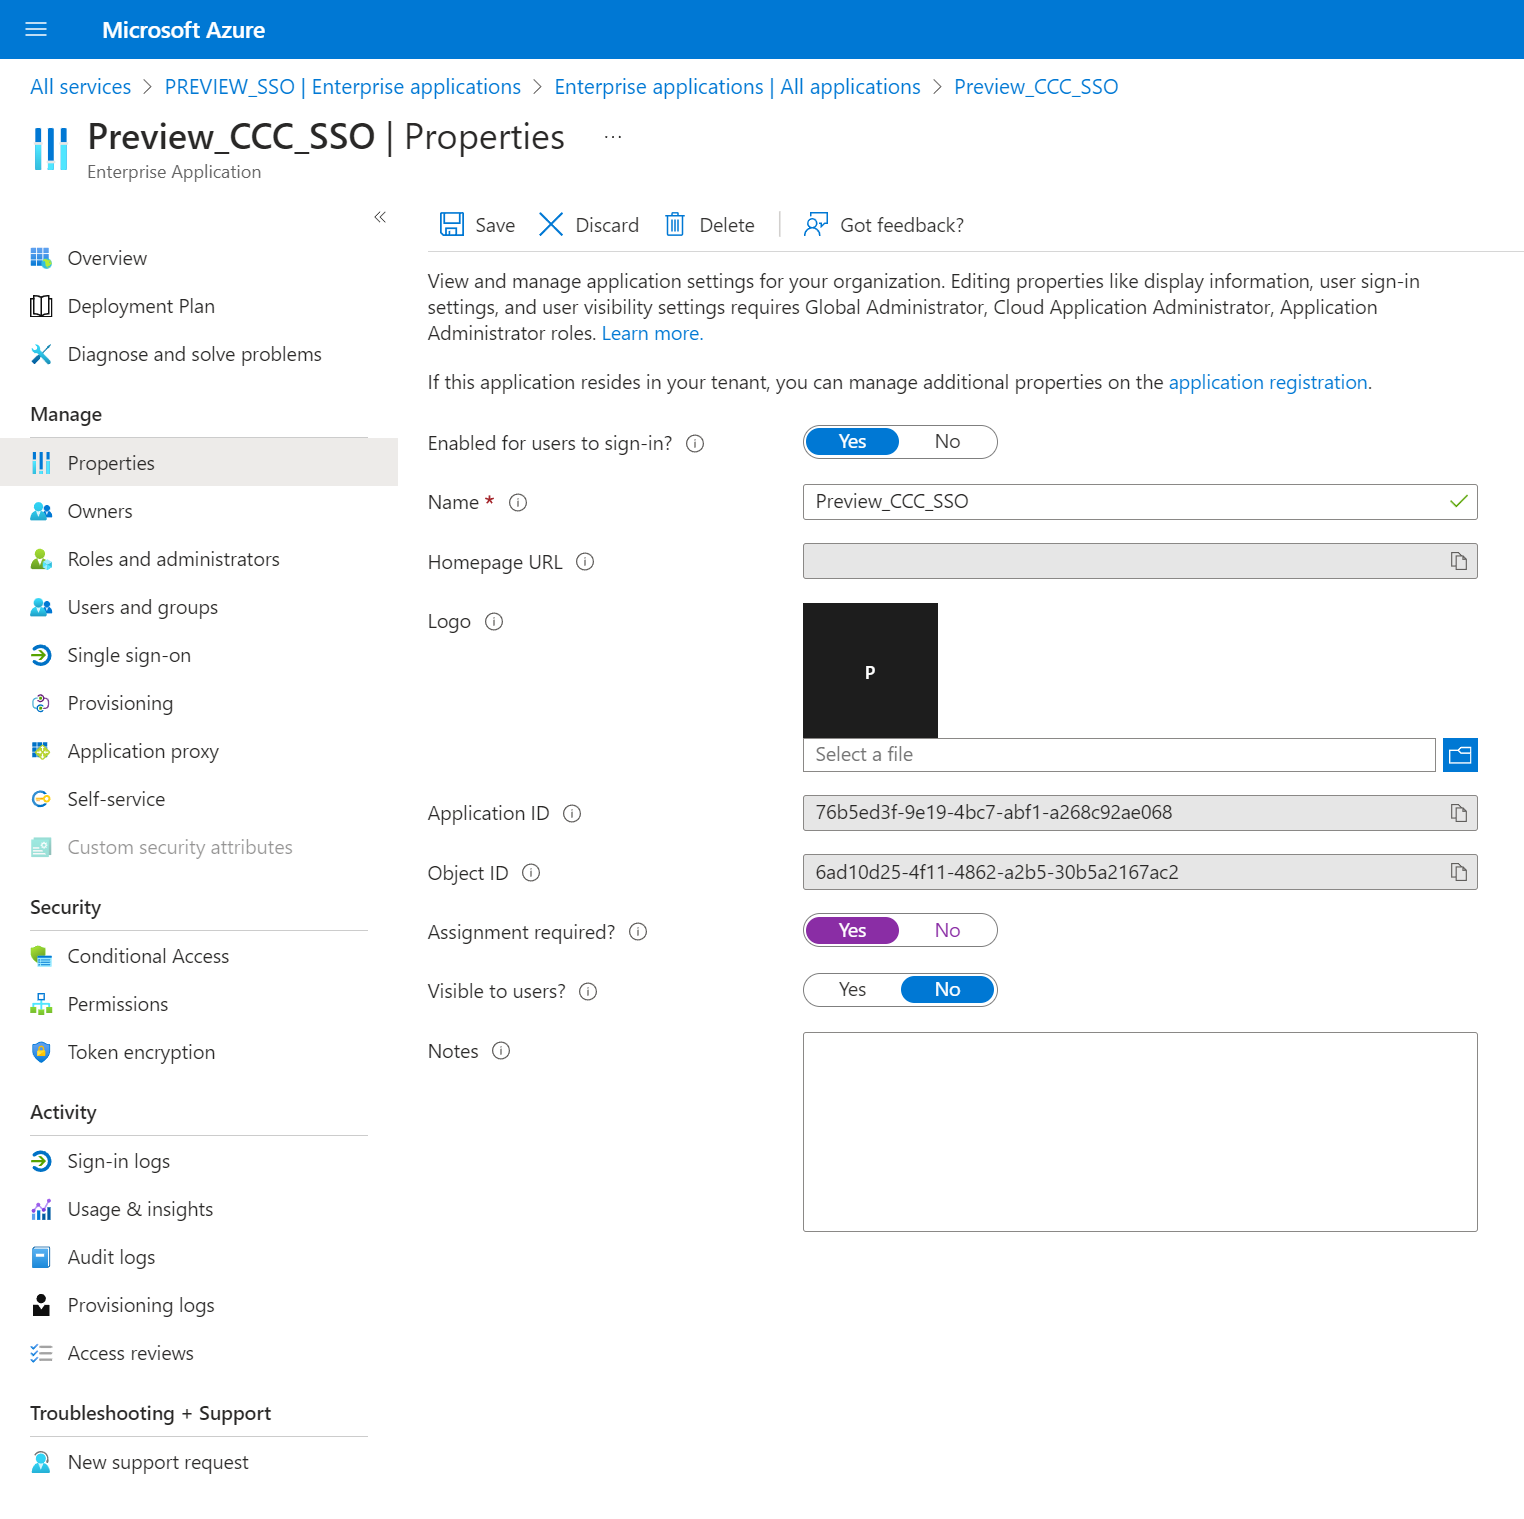Set Assignment required to No

[947, 930]
